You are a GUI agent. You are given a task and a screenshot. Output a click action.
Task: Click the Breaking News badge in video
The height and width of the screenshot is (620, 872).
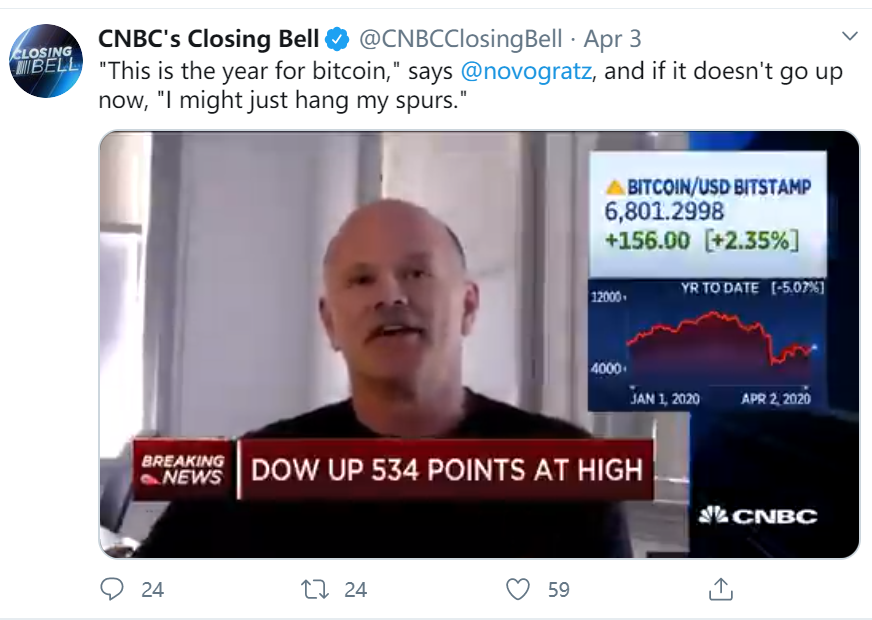[x=184, y=468]
